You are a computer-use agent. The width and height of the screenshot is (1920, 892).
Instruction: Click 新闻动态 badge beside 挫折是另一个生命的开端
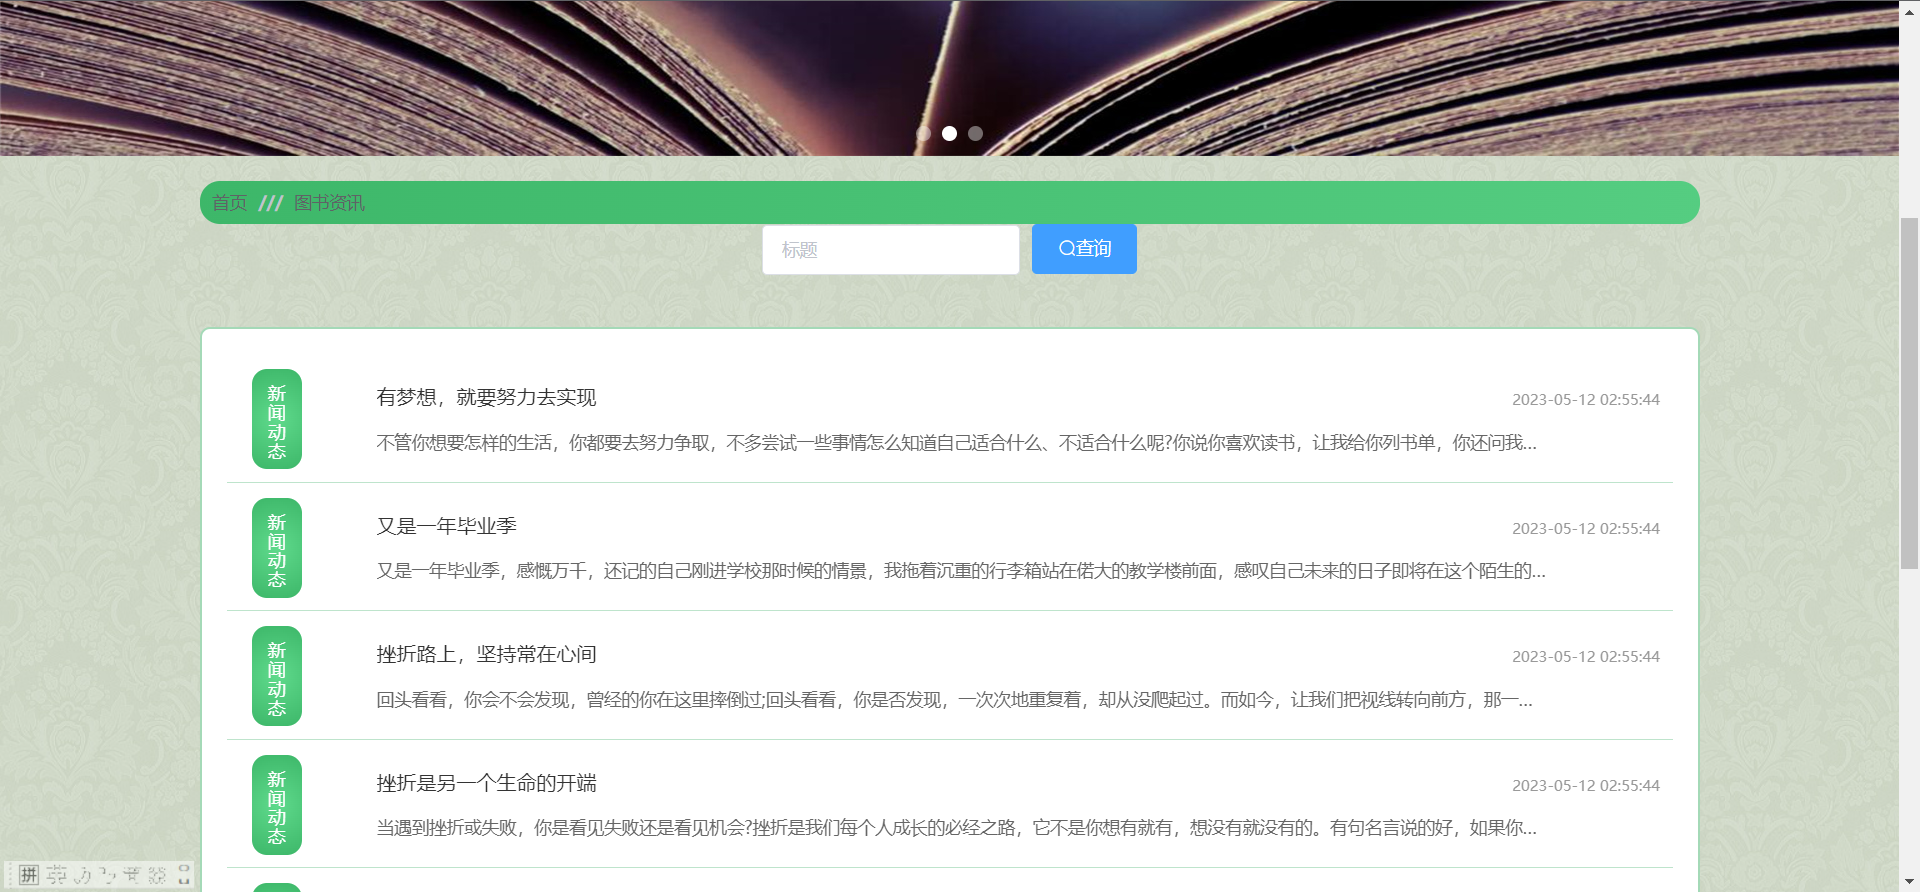pyautogui.click(x=277, y=805)
